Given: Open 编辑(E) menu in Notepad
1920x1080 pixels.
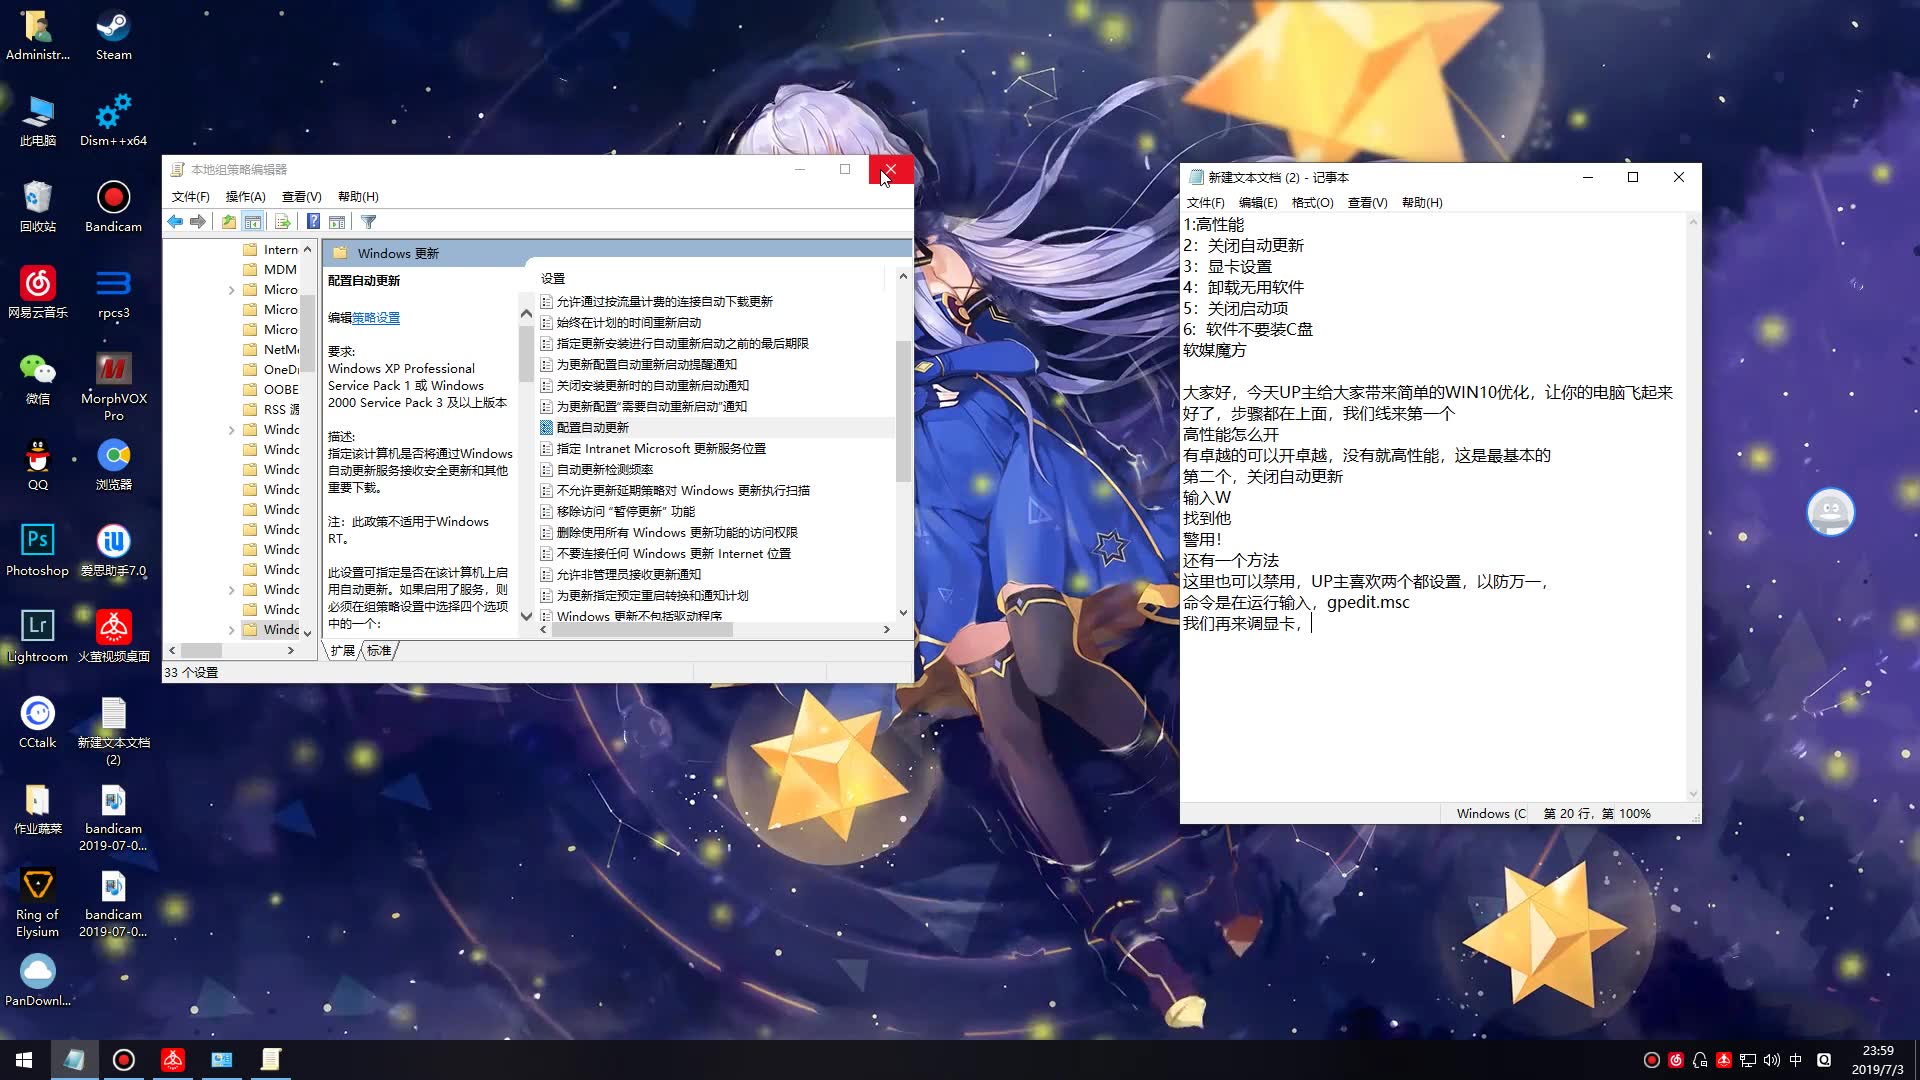Looking at the screenshot, I should [x=1258, y=203].
